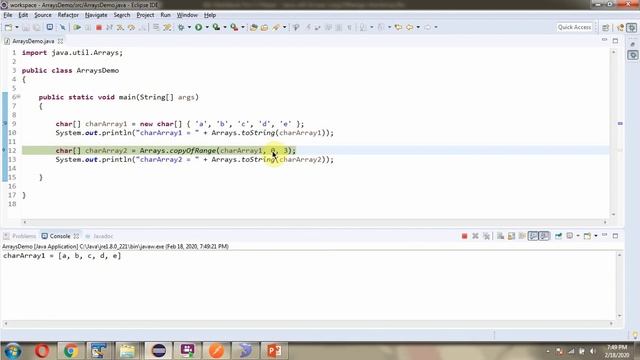This screenshot has height=360, width=640.
Task: Open the Open Console dropdown arrow
Action: coord(596,236)
